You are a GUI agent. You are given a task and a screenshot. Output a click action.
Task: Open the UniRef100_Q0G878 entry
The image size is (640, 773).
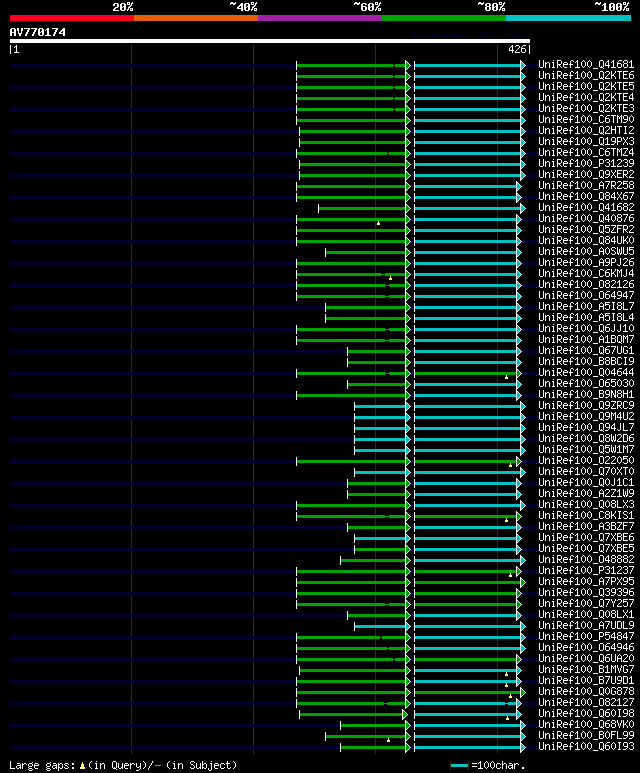[x=586, y=692]
